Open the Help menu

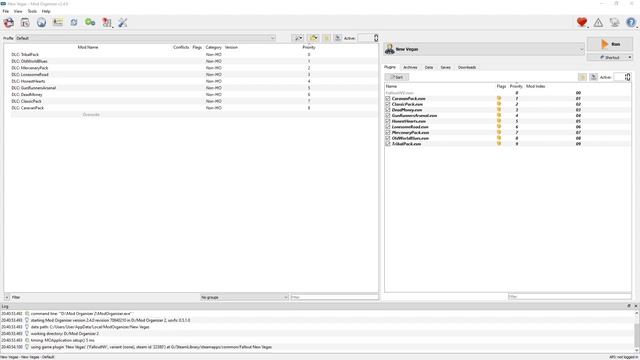[x=46, y=11]
